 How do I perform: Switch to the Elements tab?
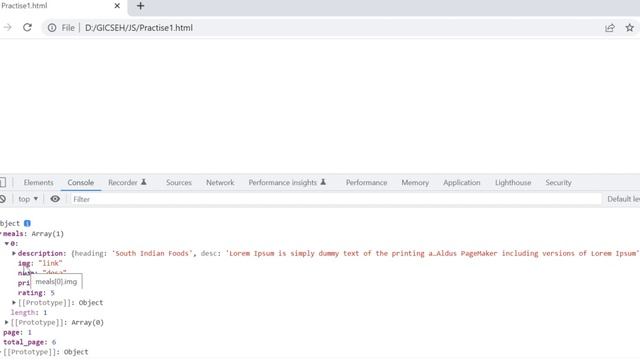coord(38,182)
